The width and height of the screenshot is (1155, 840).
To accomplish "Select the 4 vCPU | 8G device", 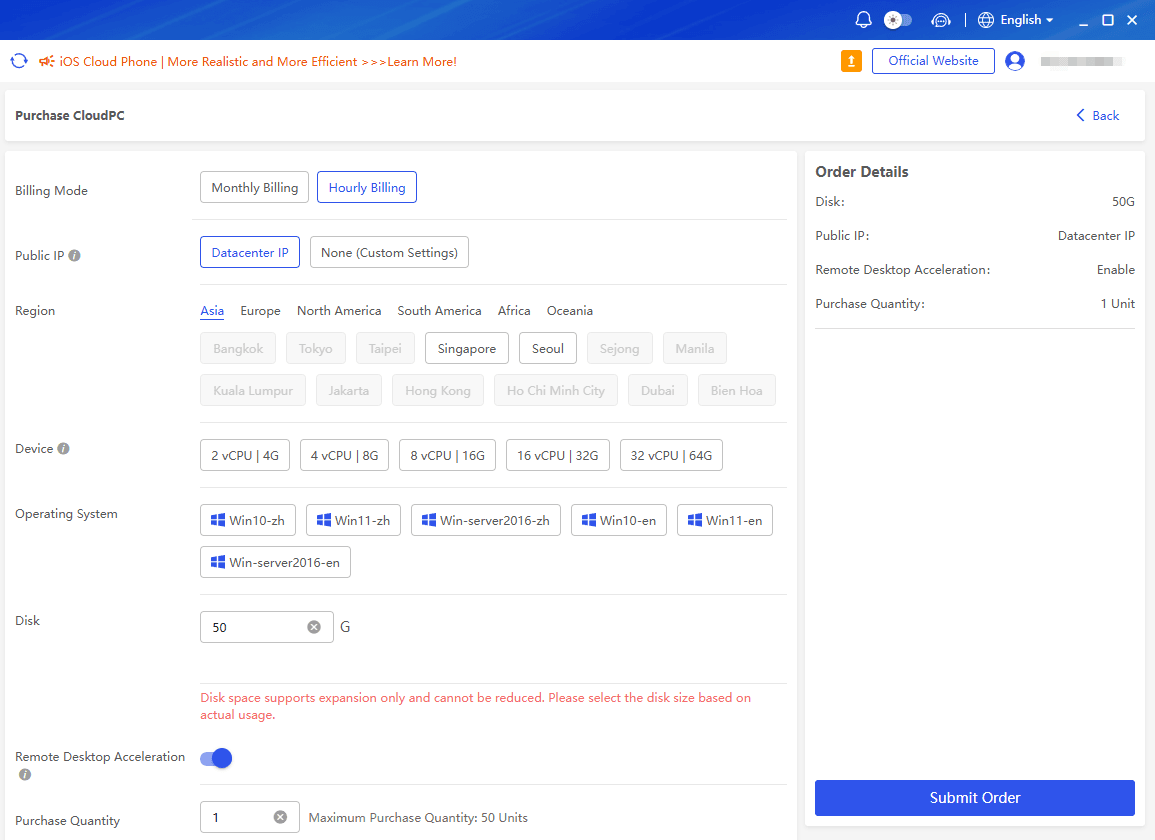I will pos(344,455).
